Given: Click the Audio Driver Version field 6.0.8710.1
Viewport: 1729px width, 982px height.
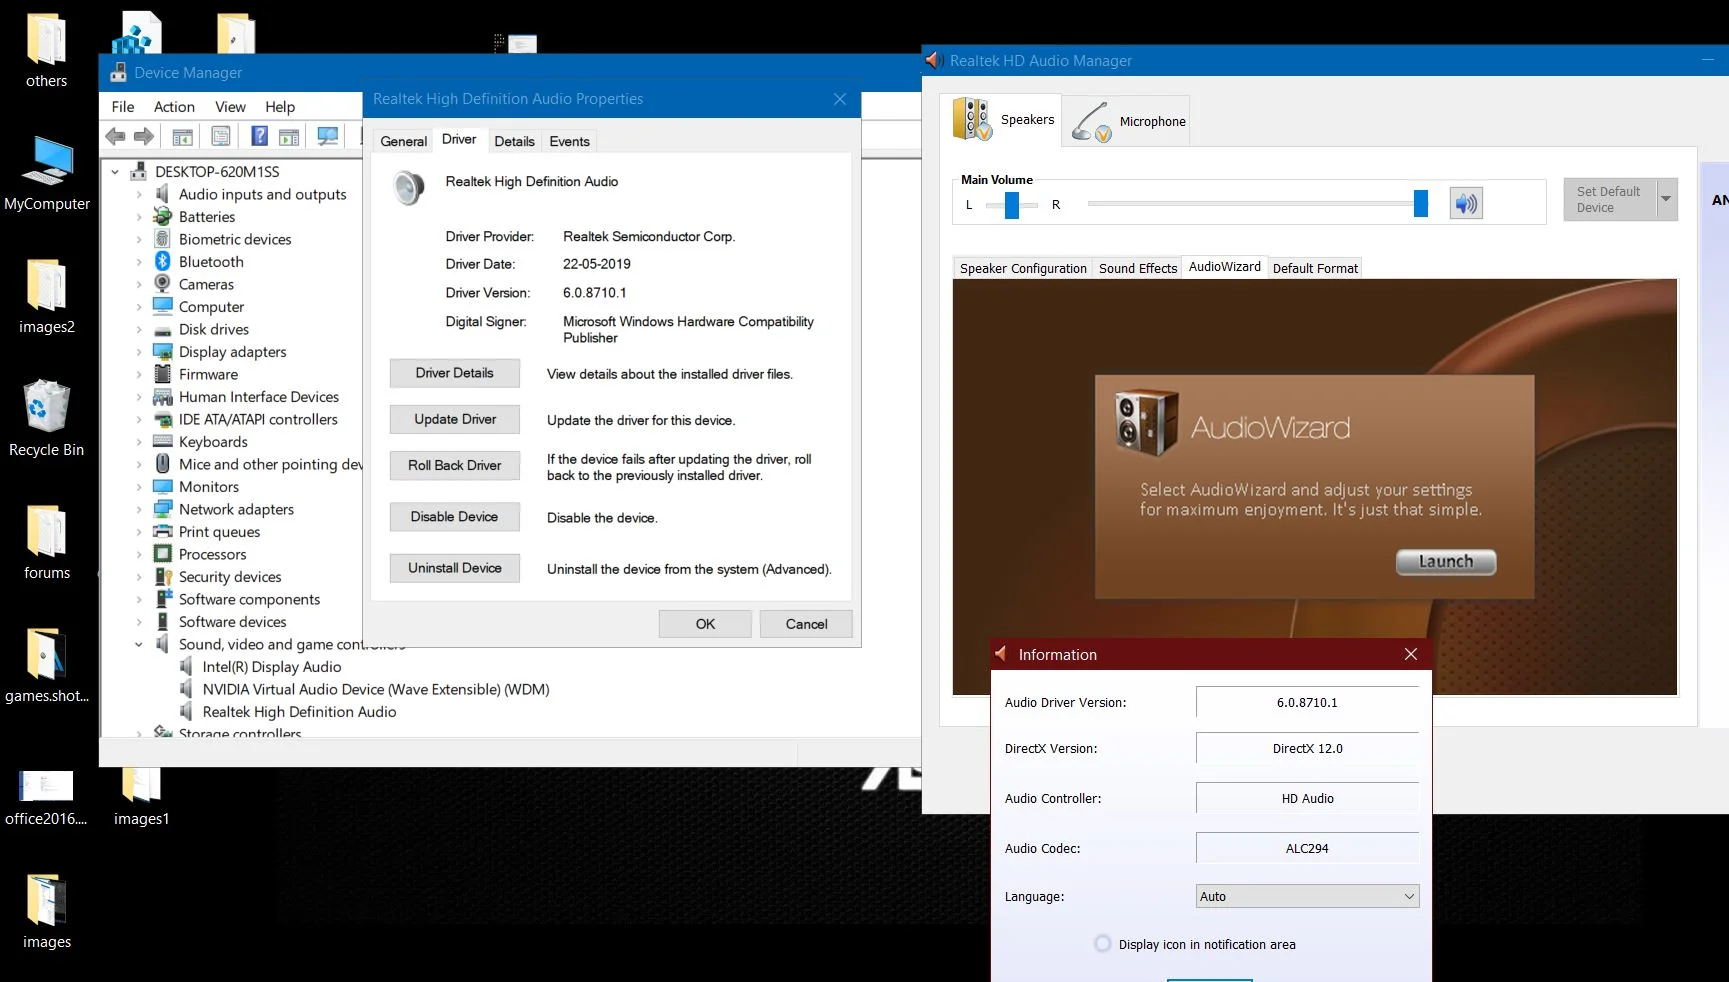Looking at the screenshot, I should coord(1307,702).
